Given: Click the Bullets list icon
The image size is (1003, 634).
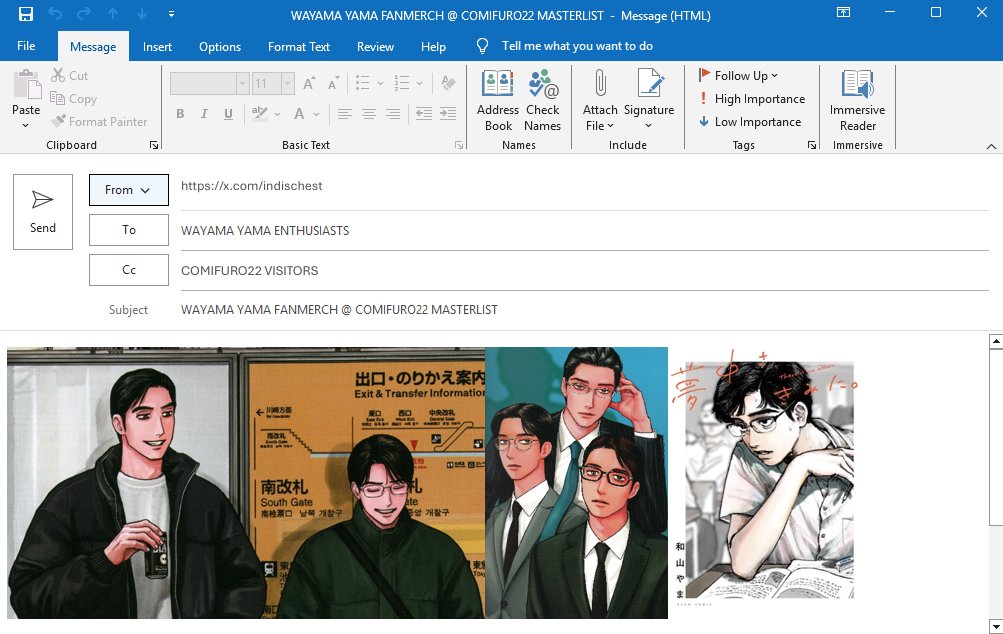Looking at the screenshot, I should pyautogui.click(x=363, y=83).
